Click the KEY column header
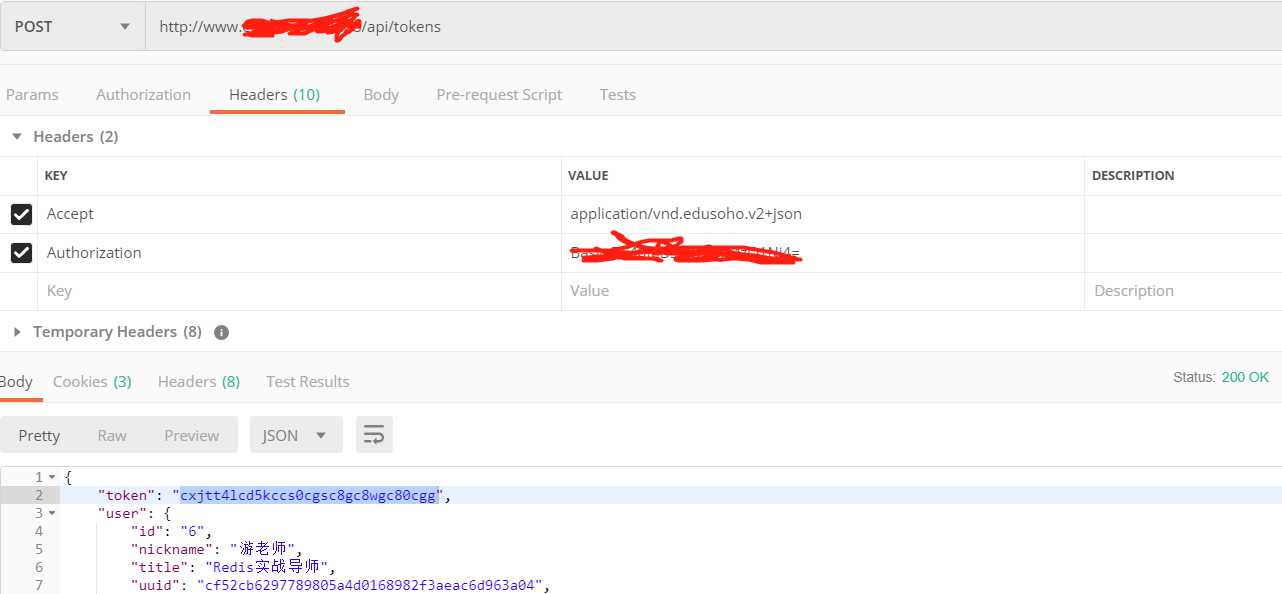Image resolution: width=1282 pixels, height=594 pixels. tap(56, 176)
